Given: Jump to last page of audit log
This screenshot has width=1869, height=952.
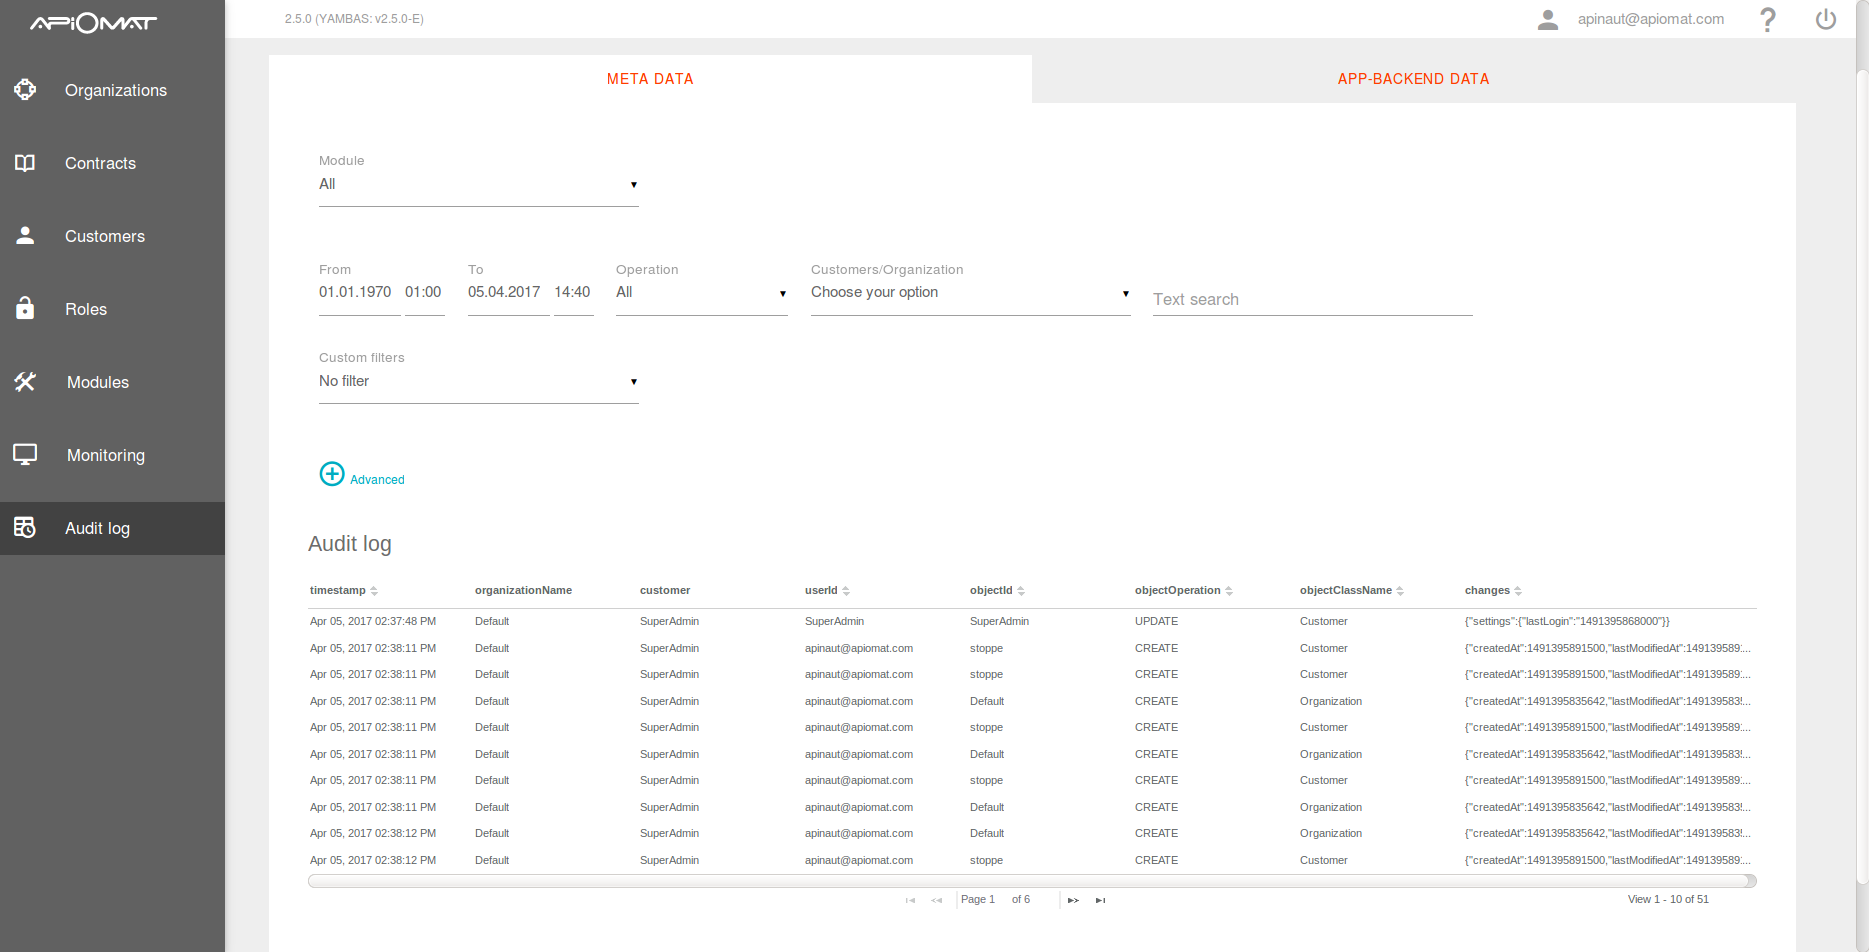Looking at the screenshot, I should pos(1100,900).
